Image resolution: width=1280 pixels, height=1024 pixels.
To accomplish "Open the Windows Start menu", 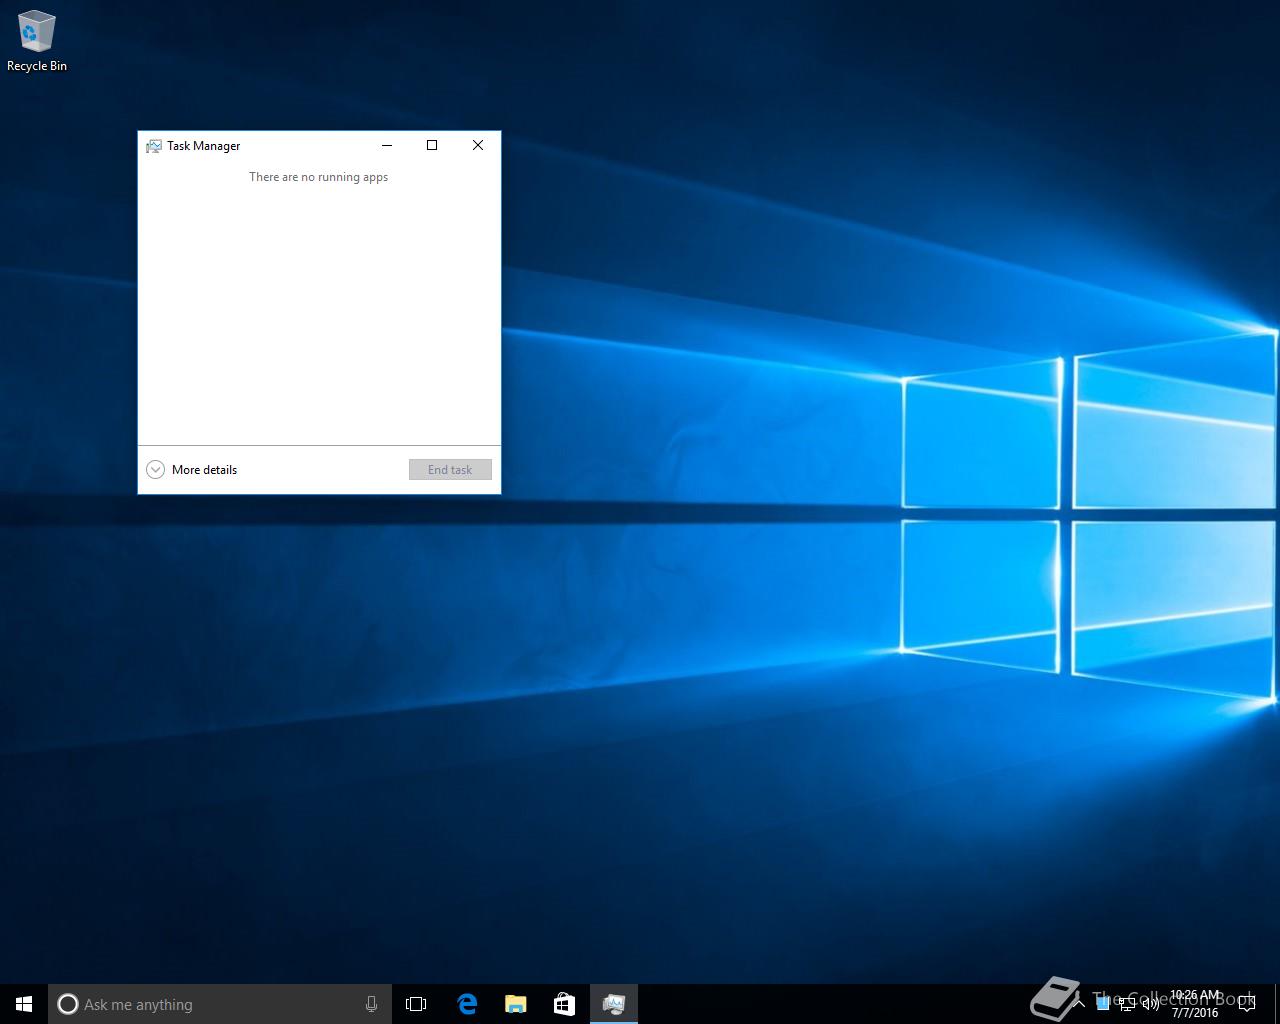I will 24,1004.
